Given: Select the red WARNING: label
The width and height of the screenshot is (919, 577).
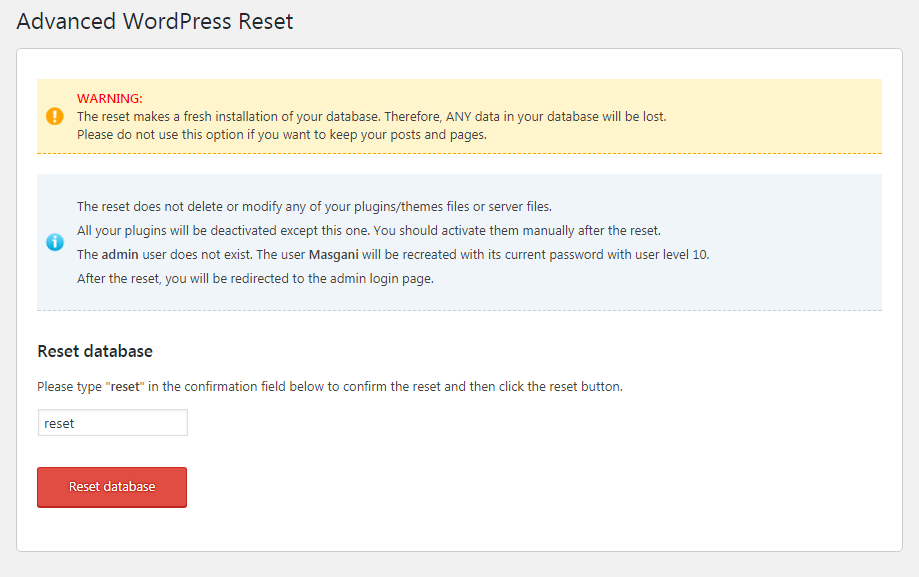Looking at the screenshot, I should (x=110, y=99).
